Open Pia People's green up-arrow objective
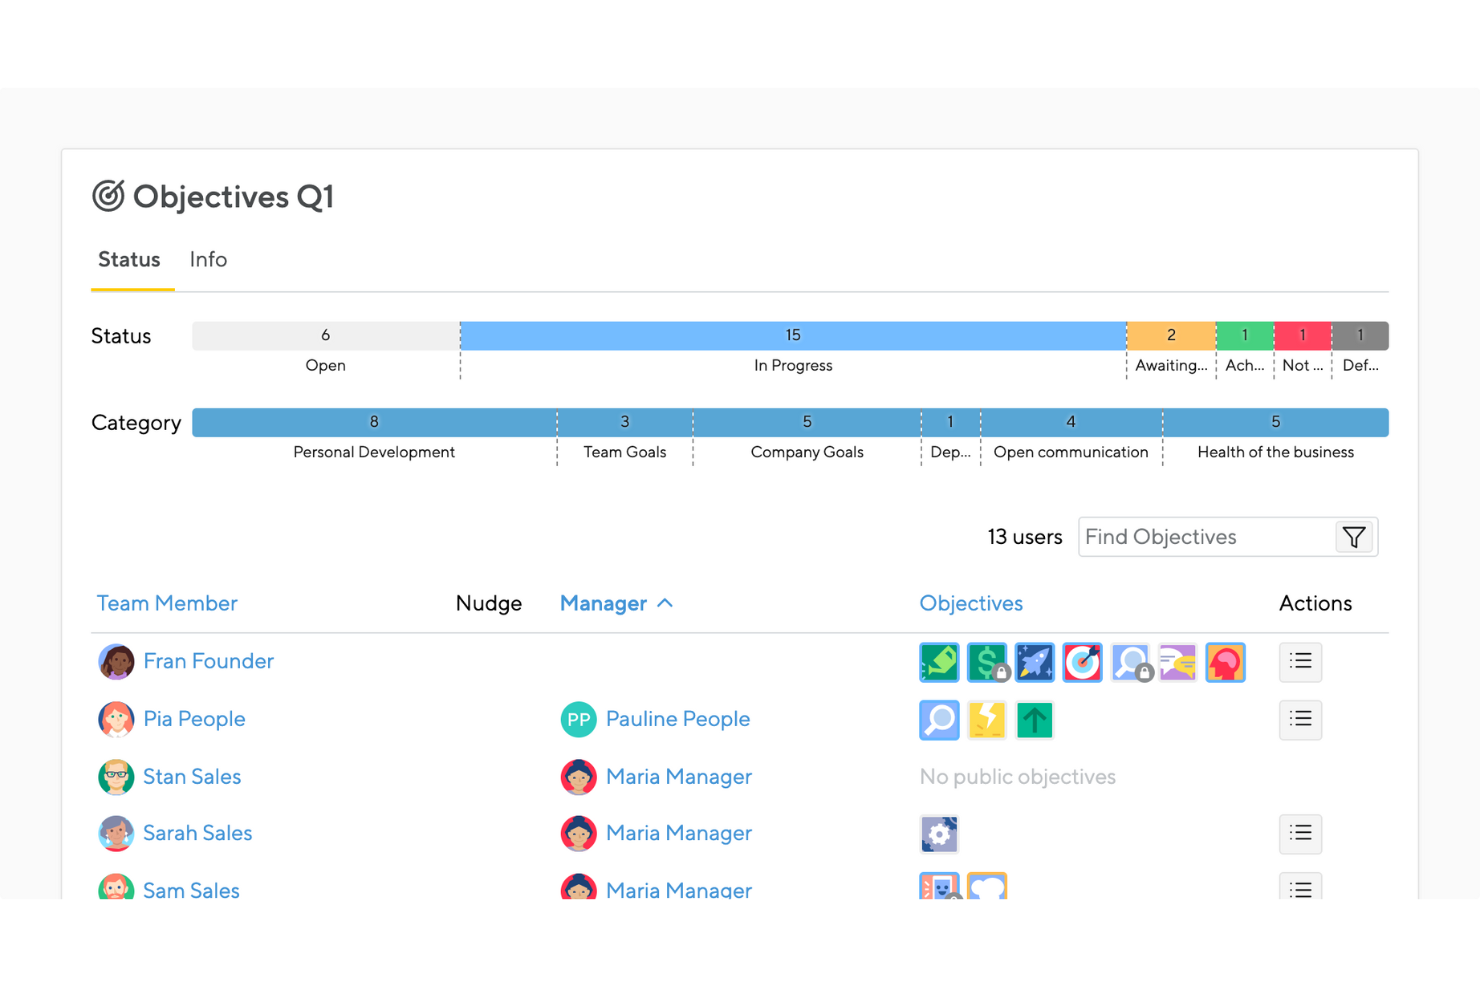The width and height of the screenshot is (1480, 987). point(1034,720)
